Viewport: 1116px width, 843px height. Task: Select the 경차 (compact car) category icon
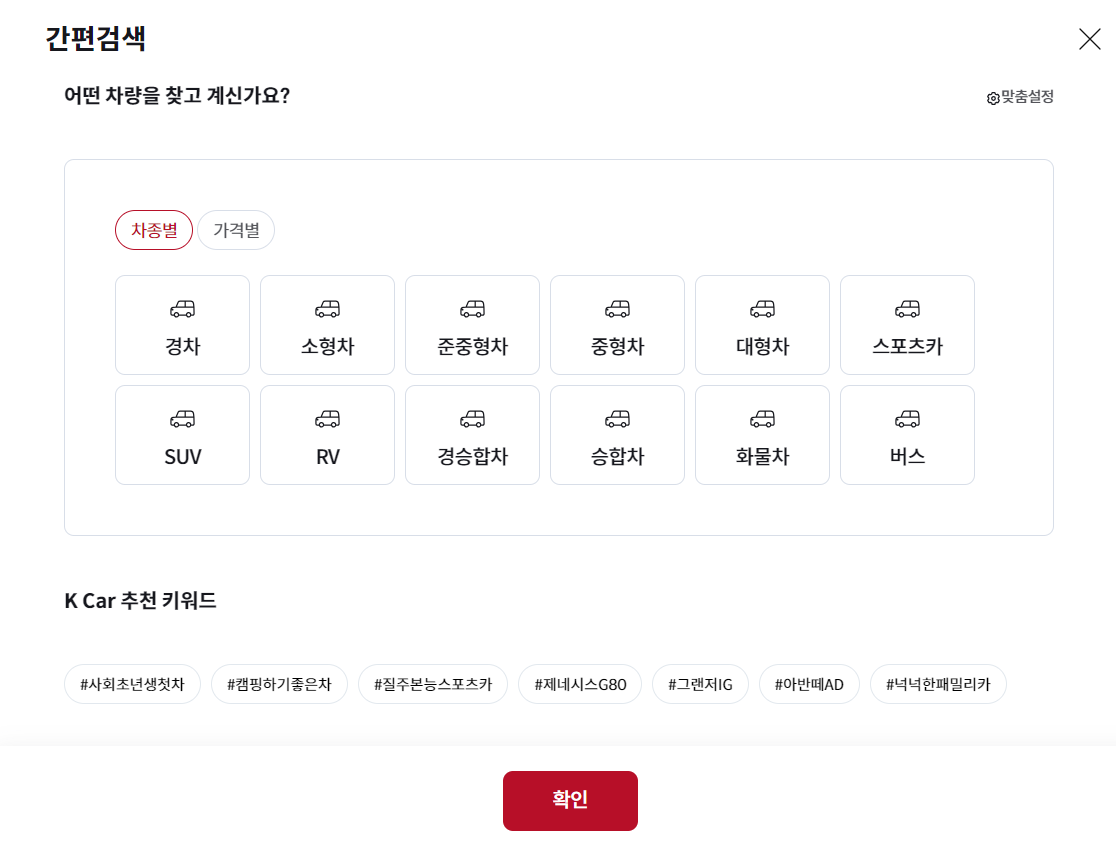click(x=182, y=324)
